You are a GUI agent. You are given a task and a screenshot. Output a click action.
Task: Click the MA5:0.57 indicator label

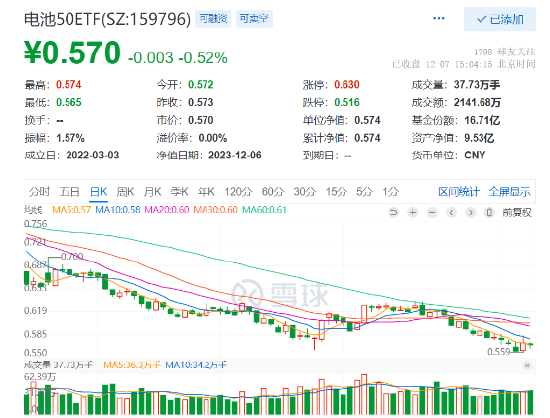coord(72,210)
